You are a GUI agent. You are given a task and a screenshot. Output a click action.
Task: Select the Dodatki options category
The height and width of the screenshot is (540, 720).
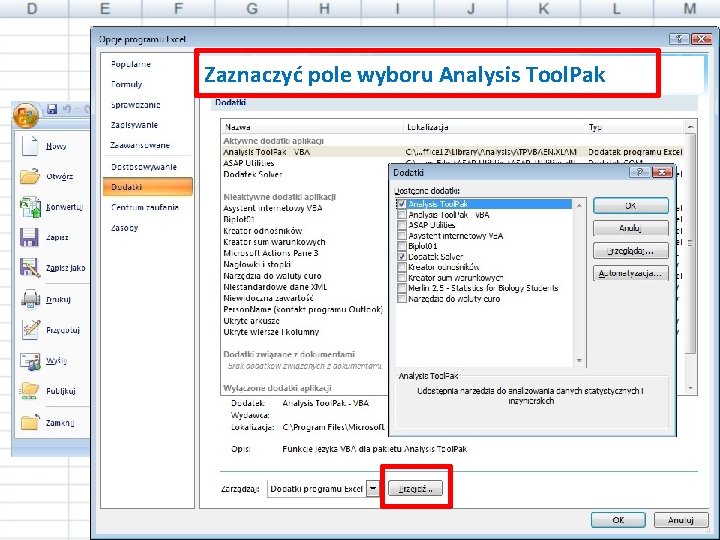(x=147, y=187)
